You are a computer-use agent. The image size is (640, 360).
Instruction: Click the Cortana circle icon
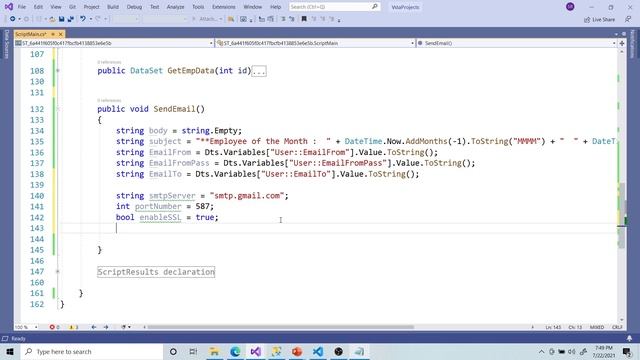[173, 351]
